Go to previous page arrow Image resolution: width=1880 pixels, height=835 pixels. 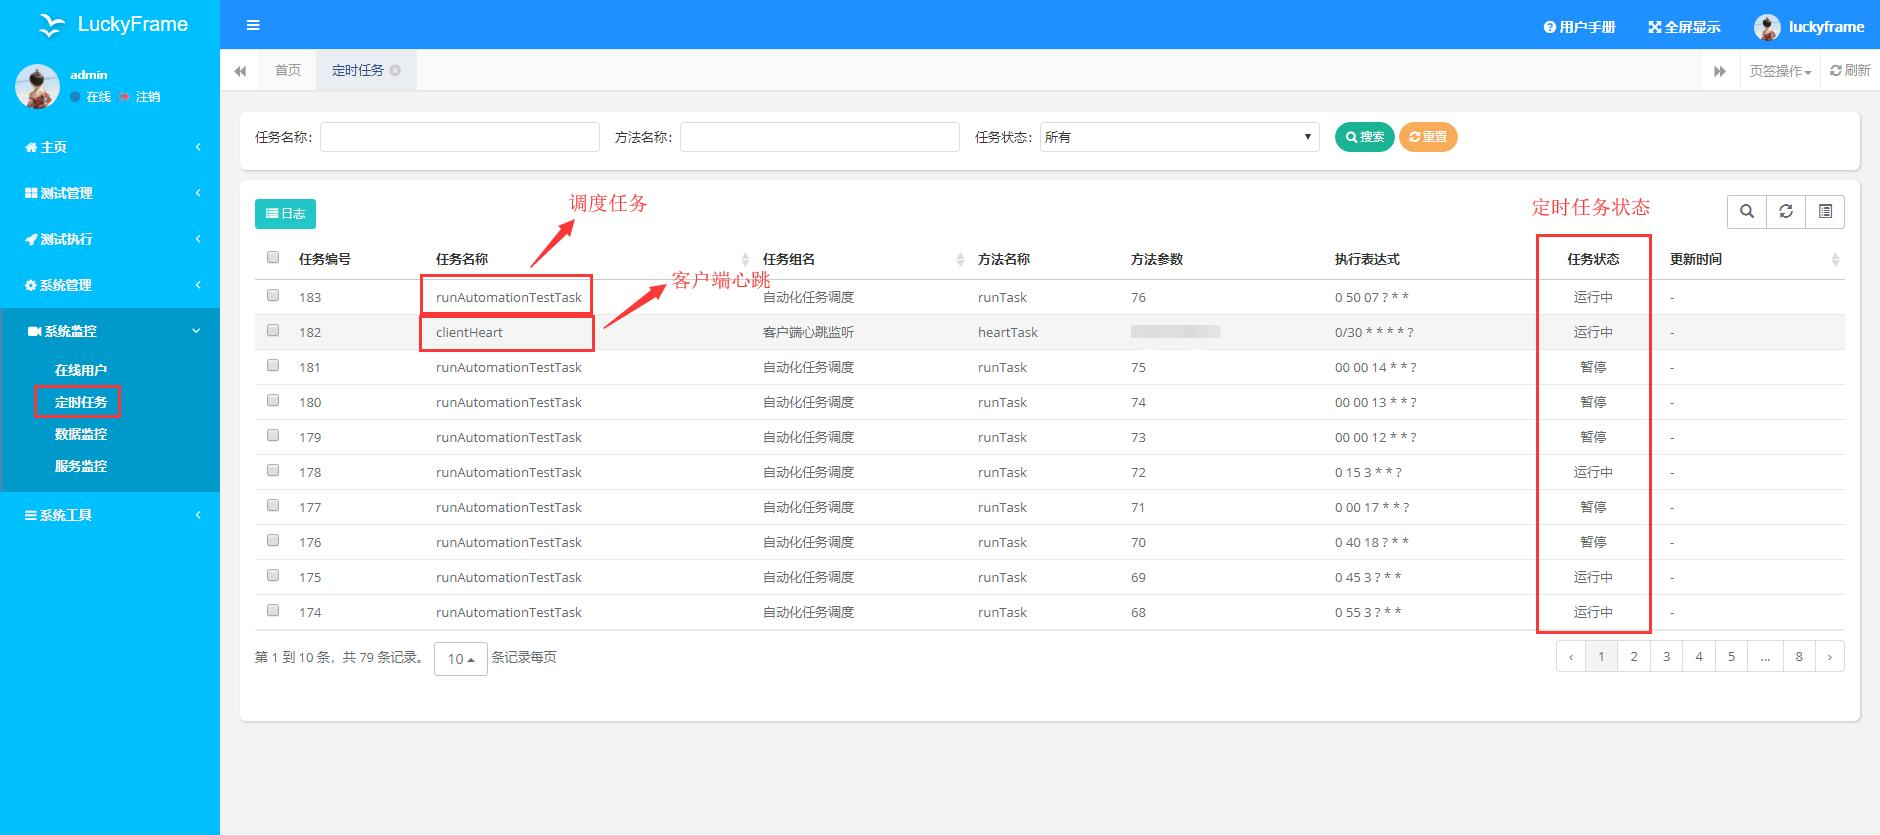click(x=1571, y=657)
